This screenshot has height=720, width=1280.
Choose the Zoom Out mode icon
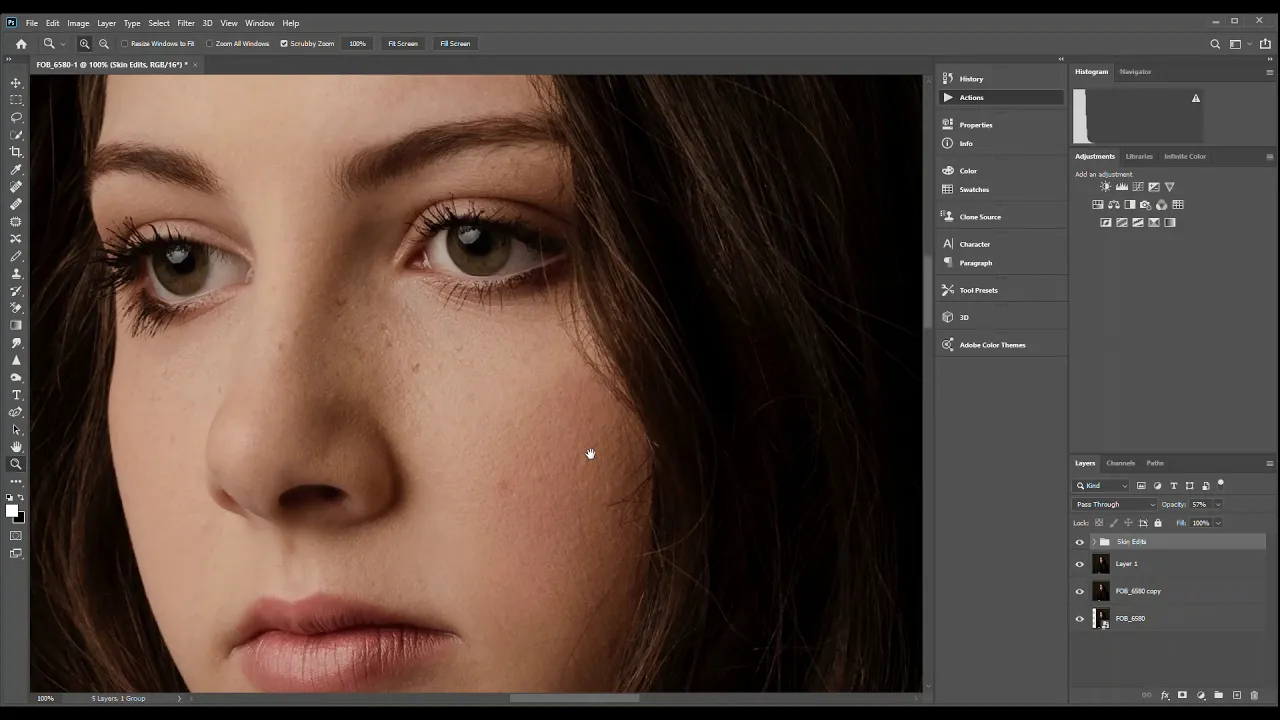(x=104, y=44)
